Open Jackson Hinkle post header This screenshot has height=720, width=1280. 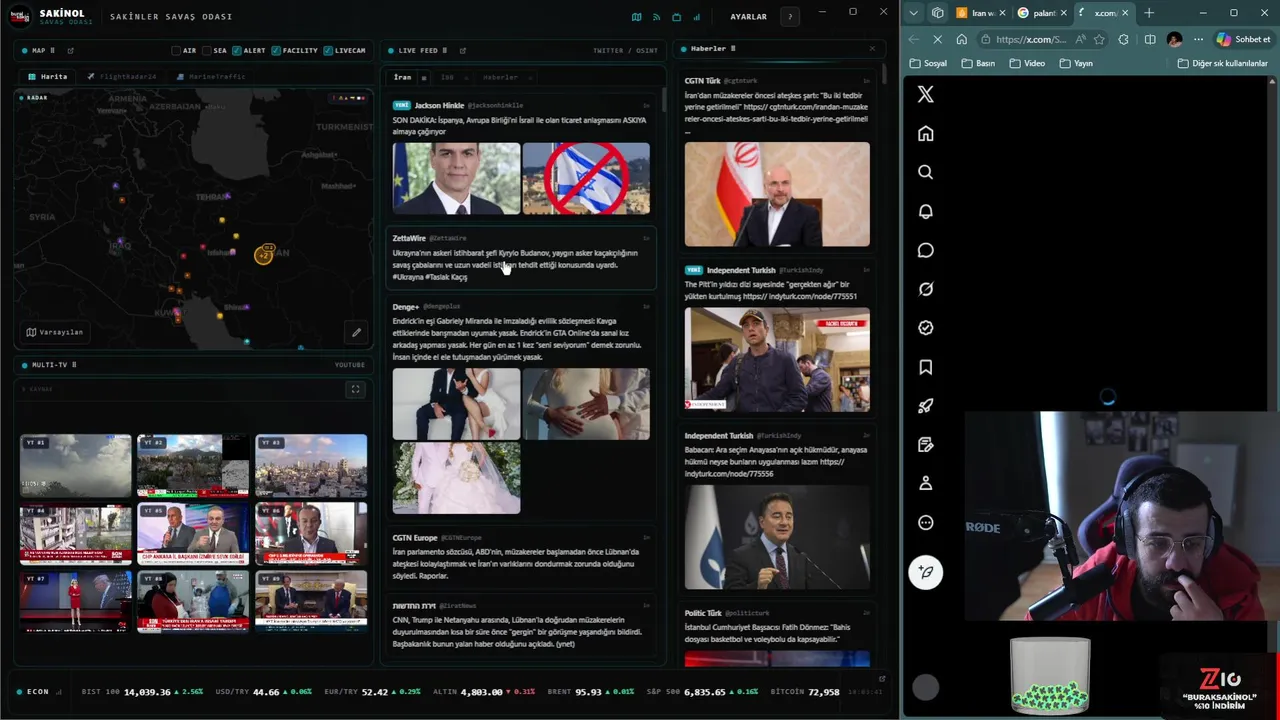coord(456,105)
